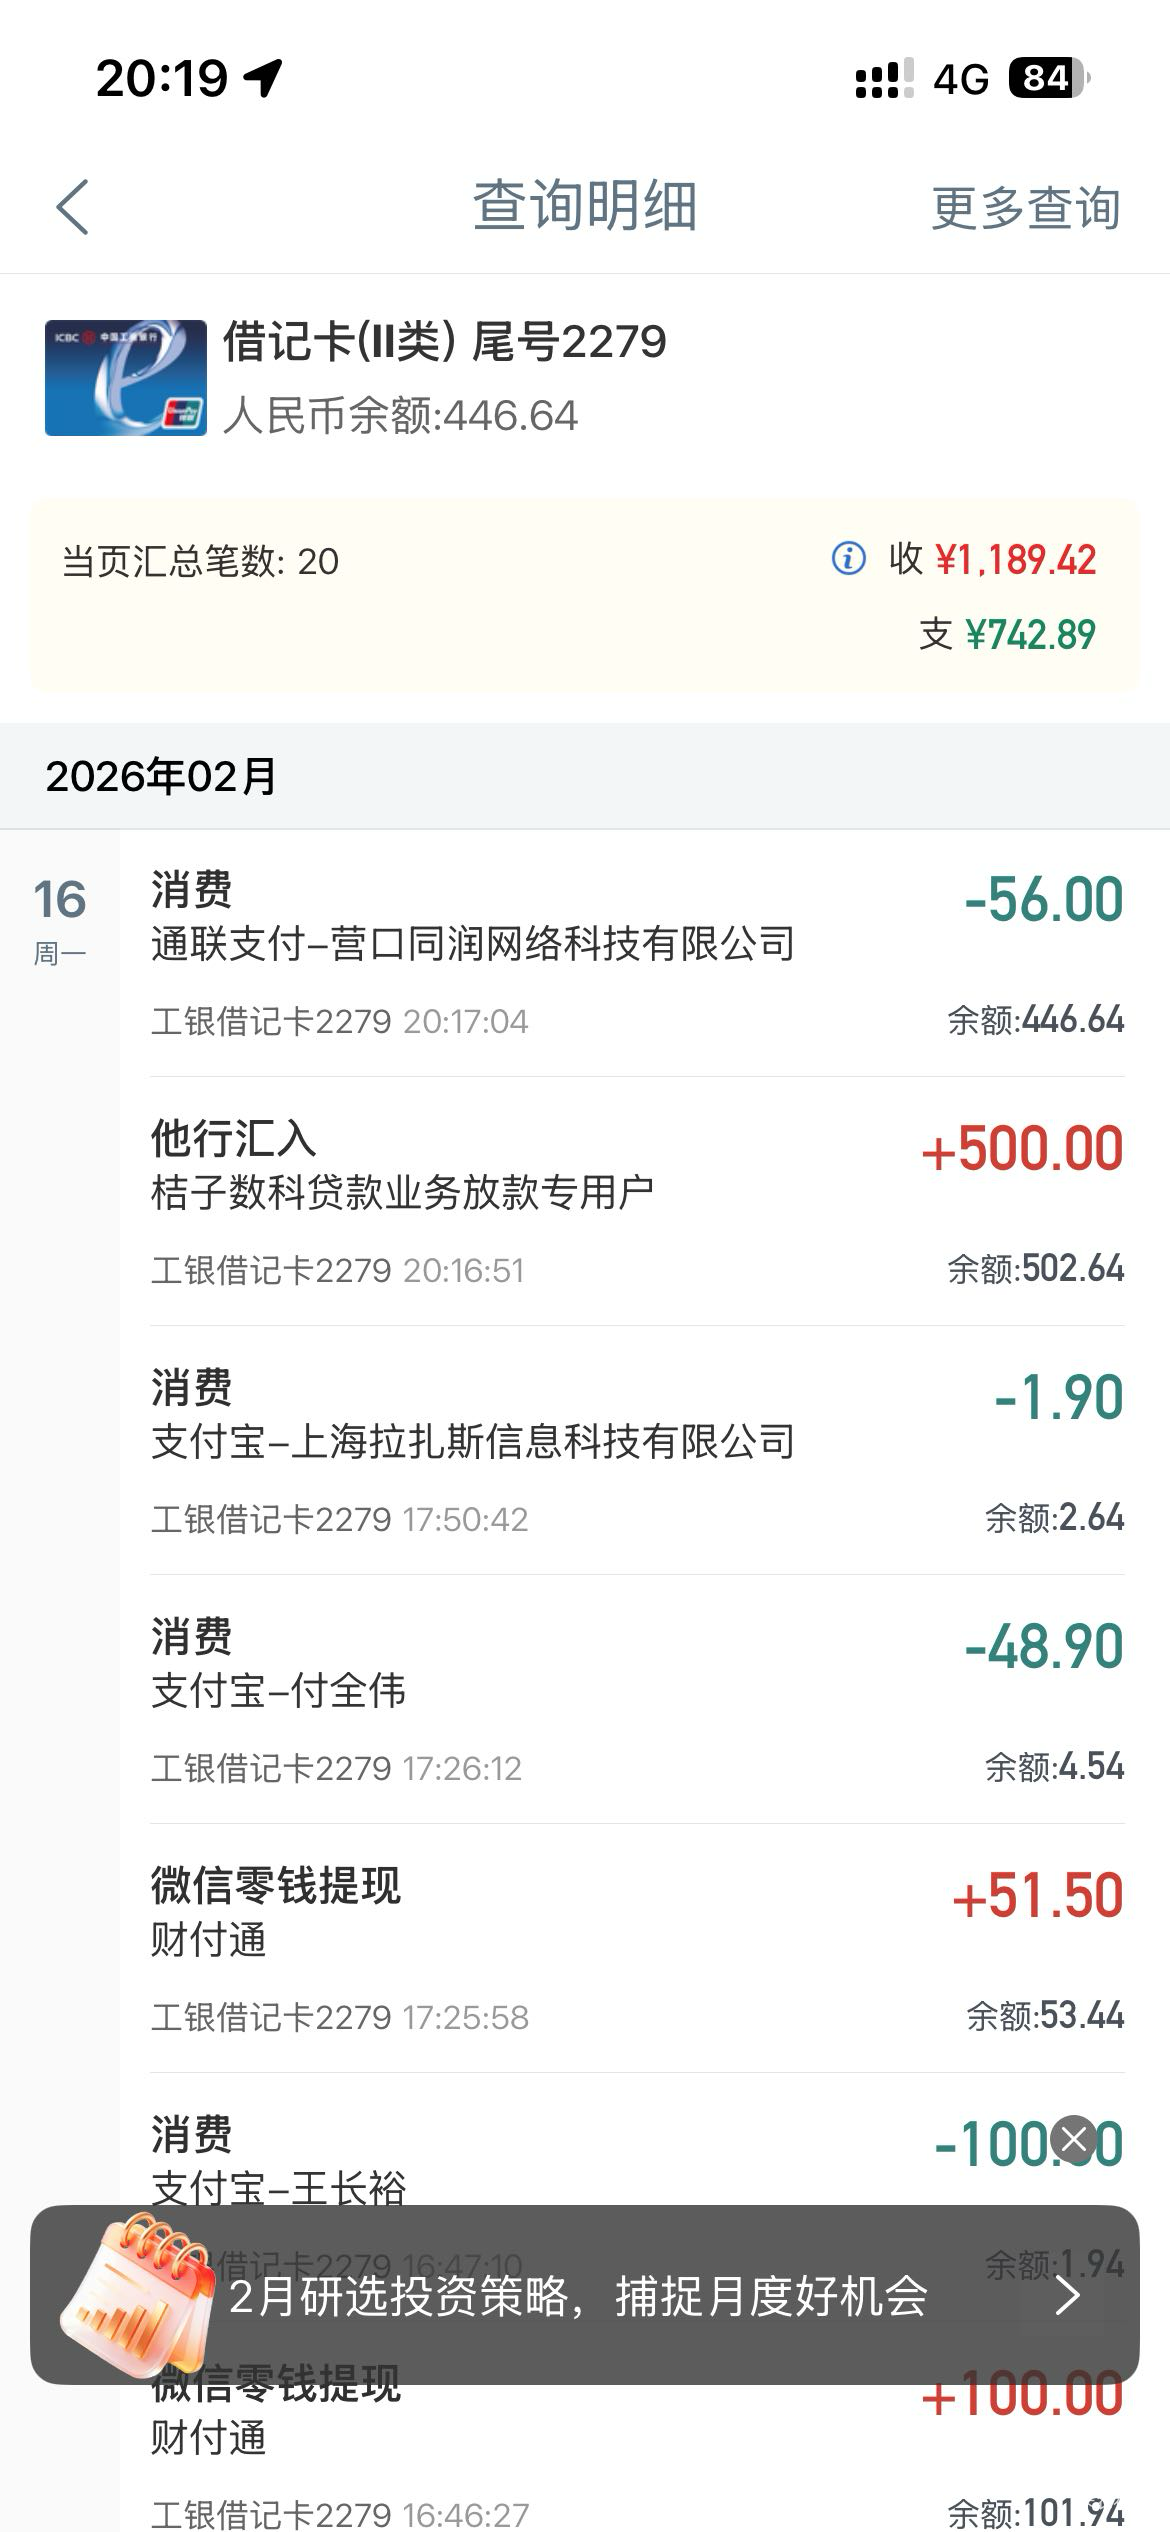
Task: Expand banner with right chevron arrow
Action: [1067, 2295]
